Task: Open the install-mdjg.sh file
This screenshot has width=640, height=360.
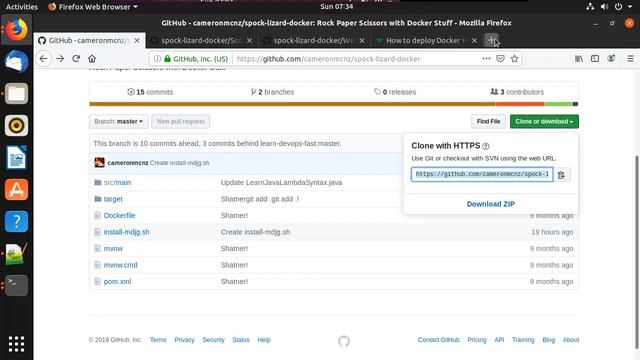Action: click(x=127, y=232)
